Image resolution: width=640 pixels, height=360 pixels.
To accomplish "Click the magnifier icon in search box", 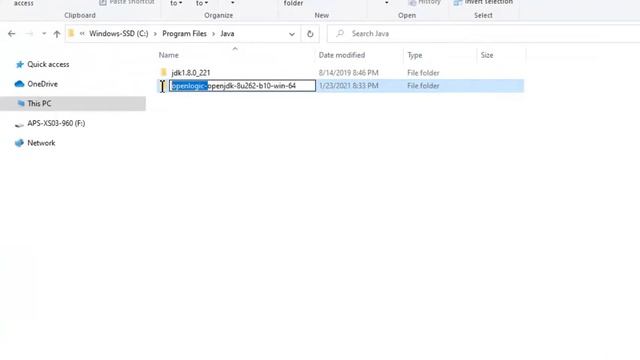I will coord(340,33).
